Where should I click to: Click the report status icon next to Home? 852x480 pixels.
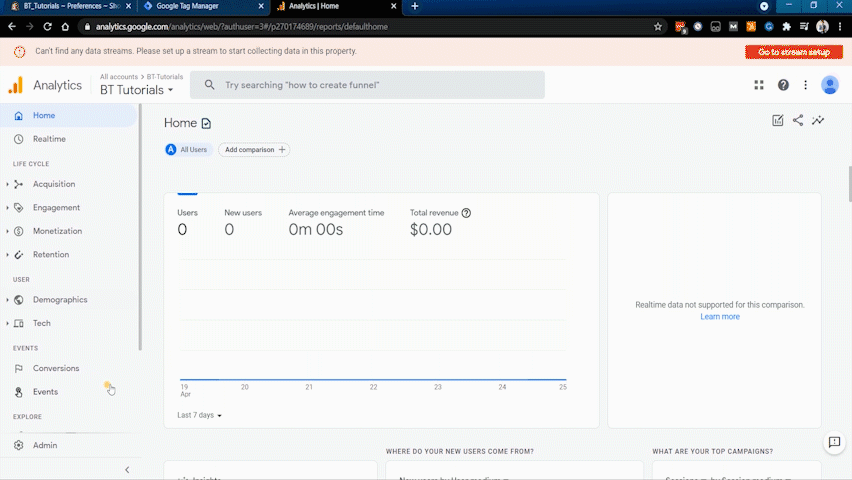point(206,123)
